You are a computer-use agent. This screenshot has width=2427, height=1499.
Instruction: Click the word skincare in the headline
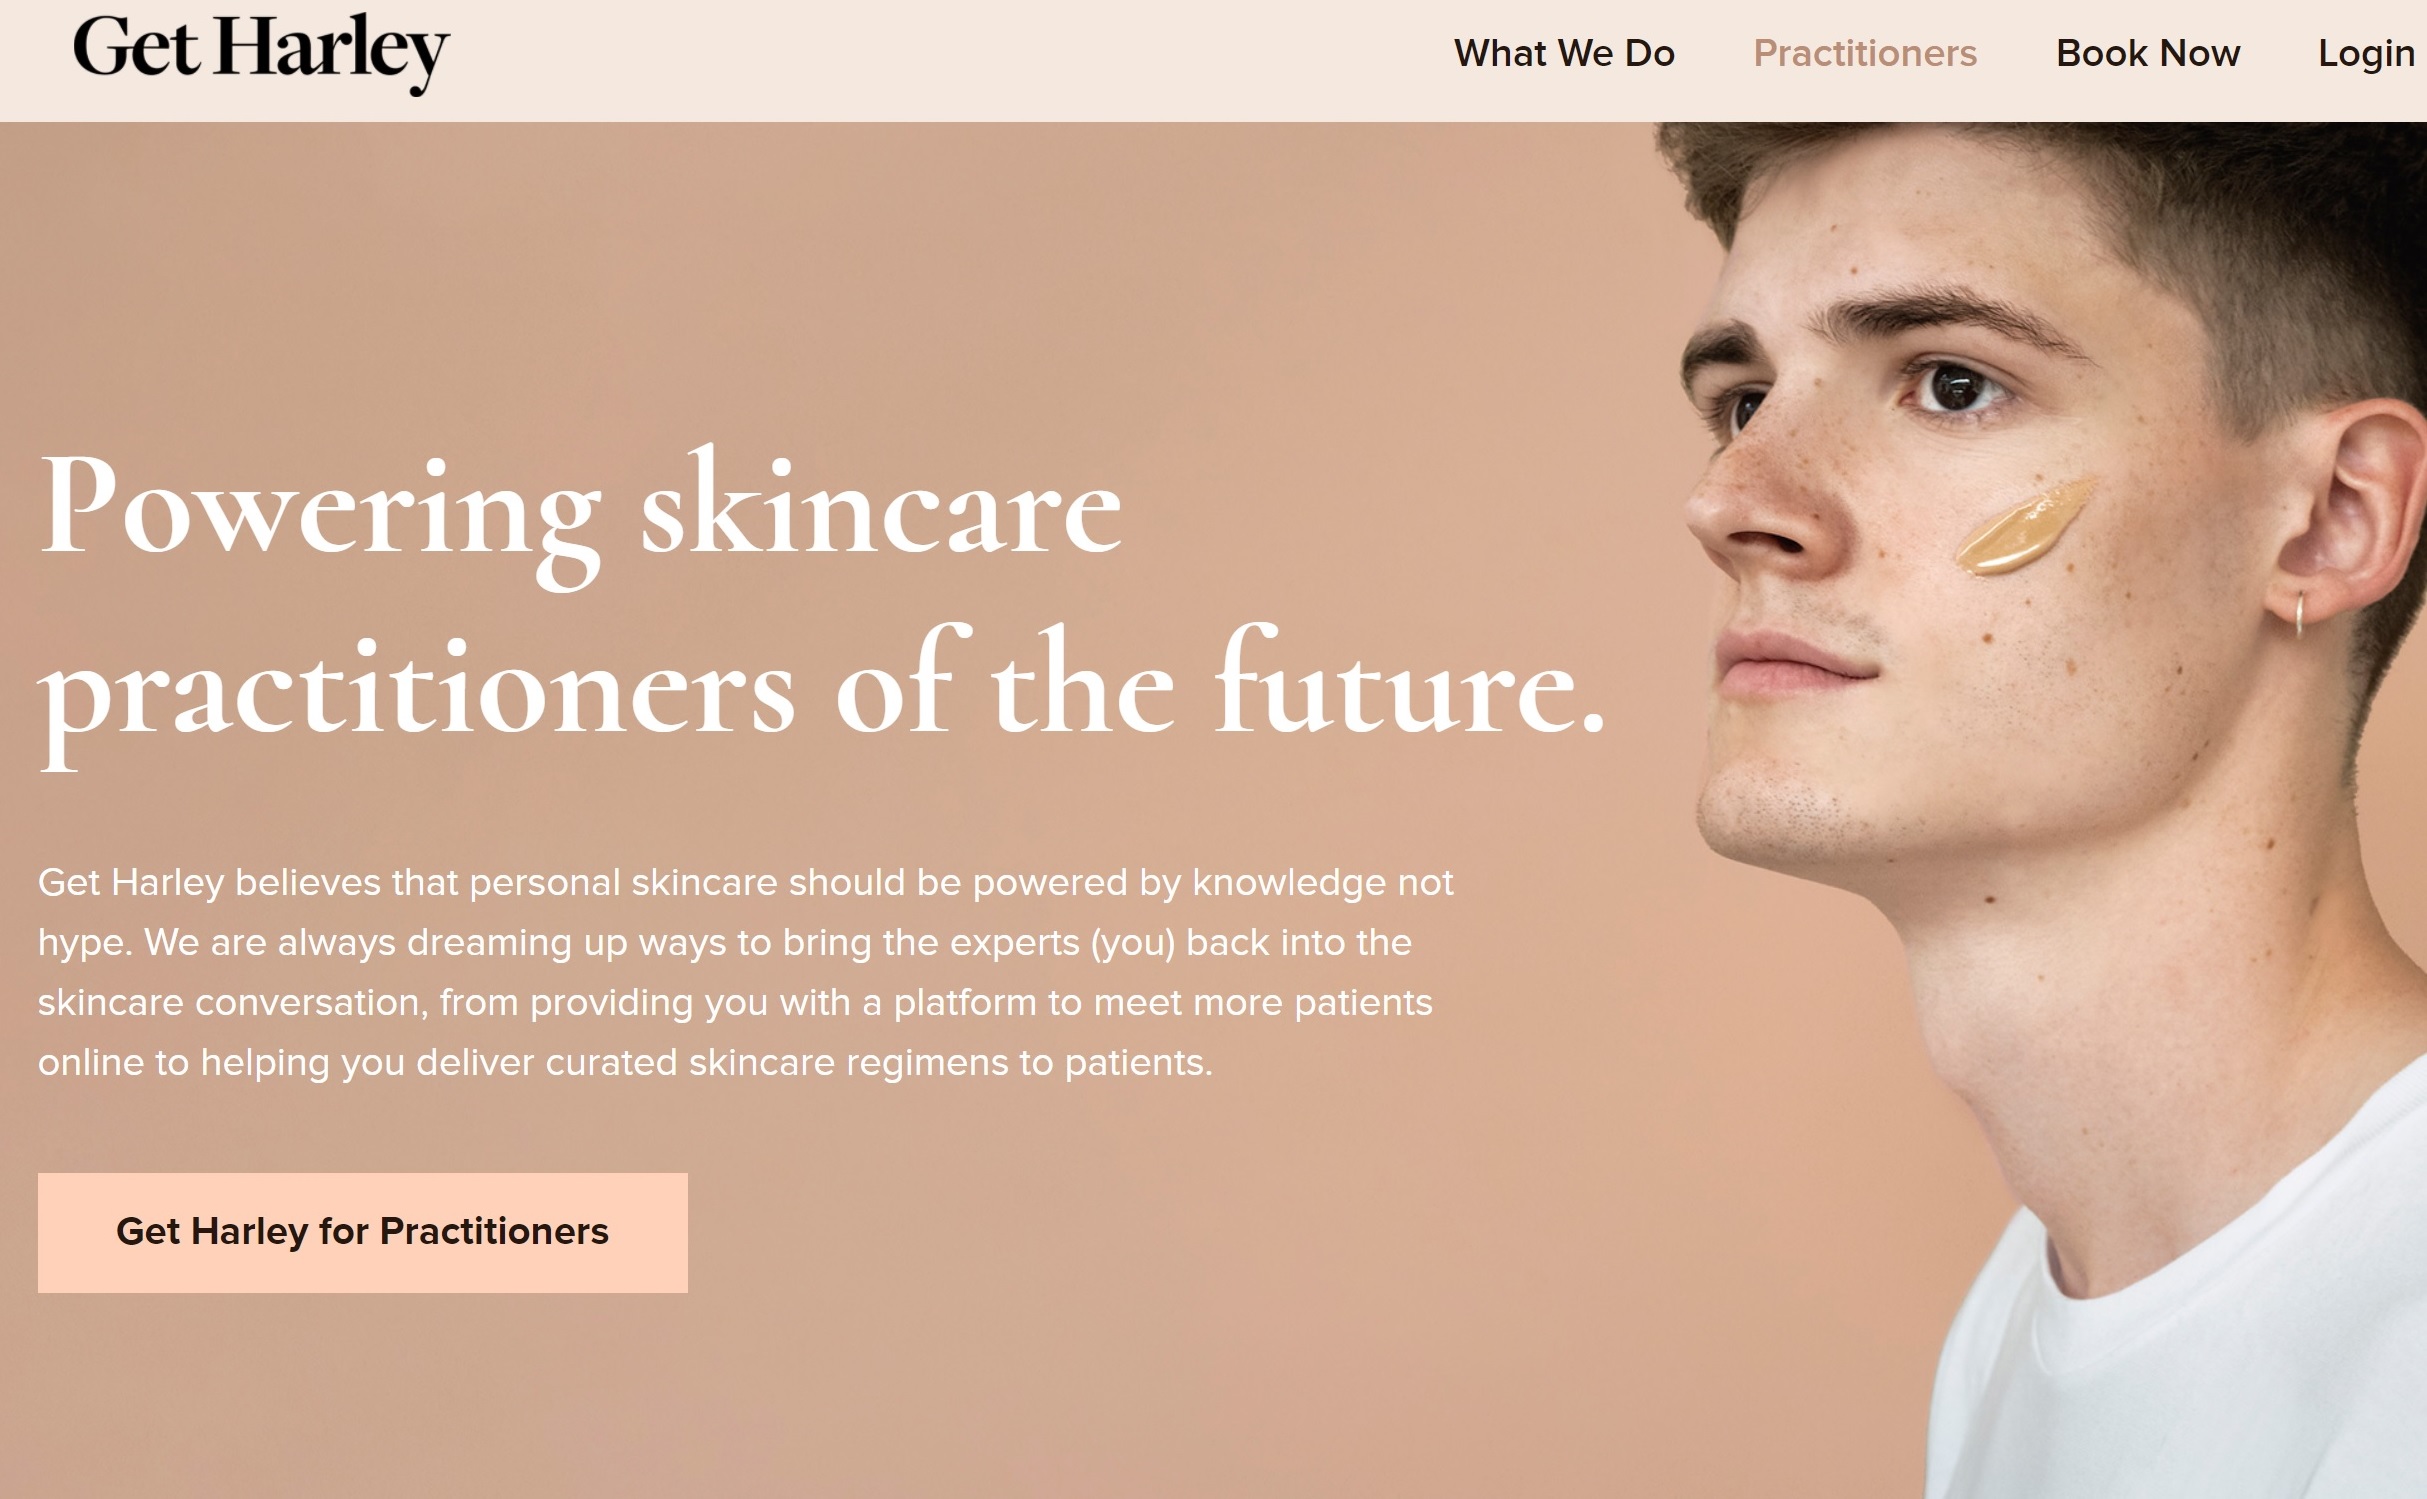[881, 507]
